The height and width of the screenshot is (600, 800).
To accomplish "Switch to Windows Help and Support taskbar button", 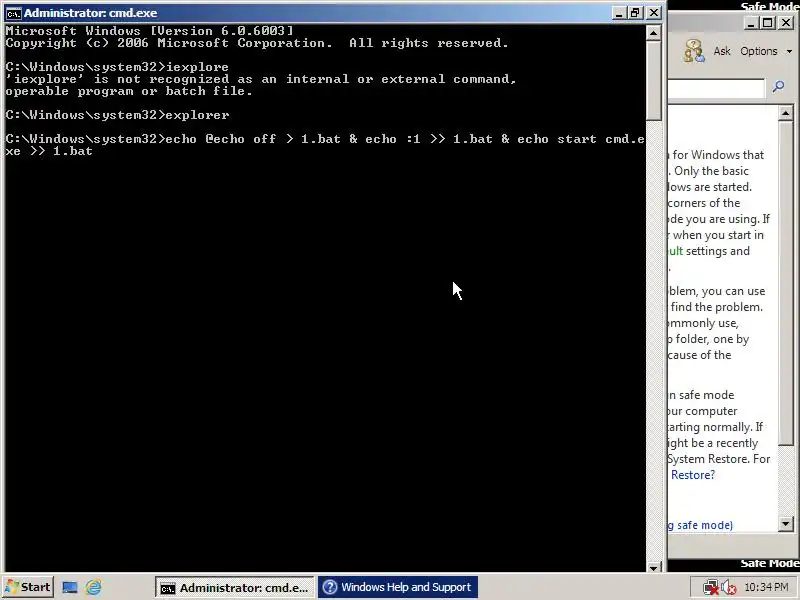I will (398, 587).
